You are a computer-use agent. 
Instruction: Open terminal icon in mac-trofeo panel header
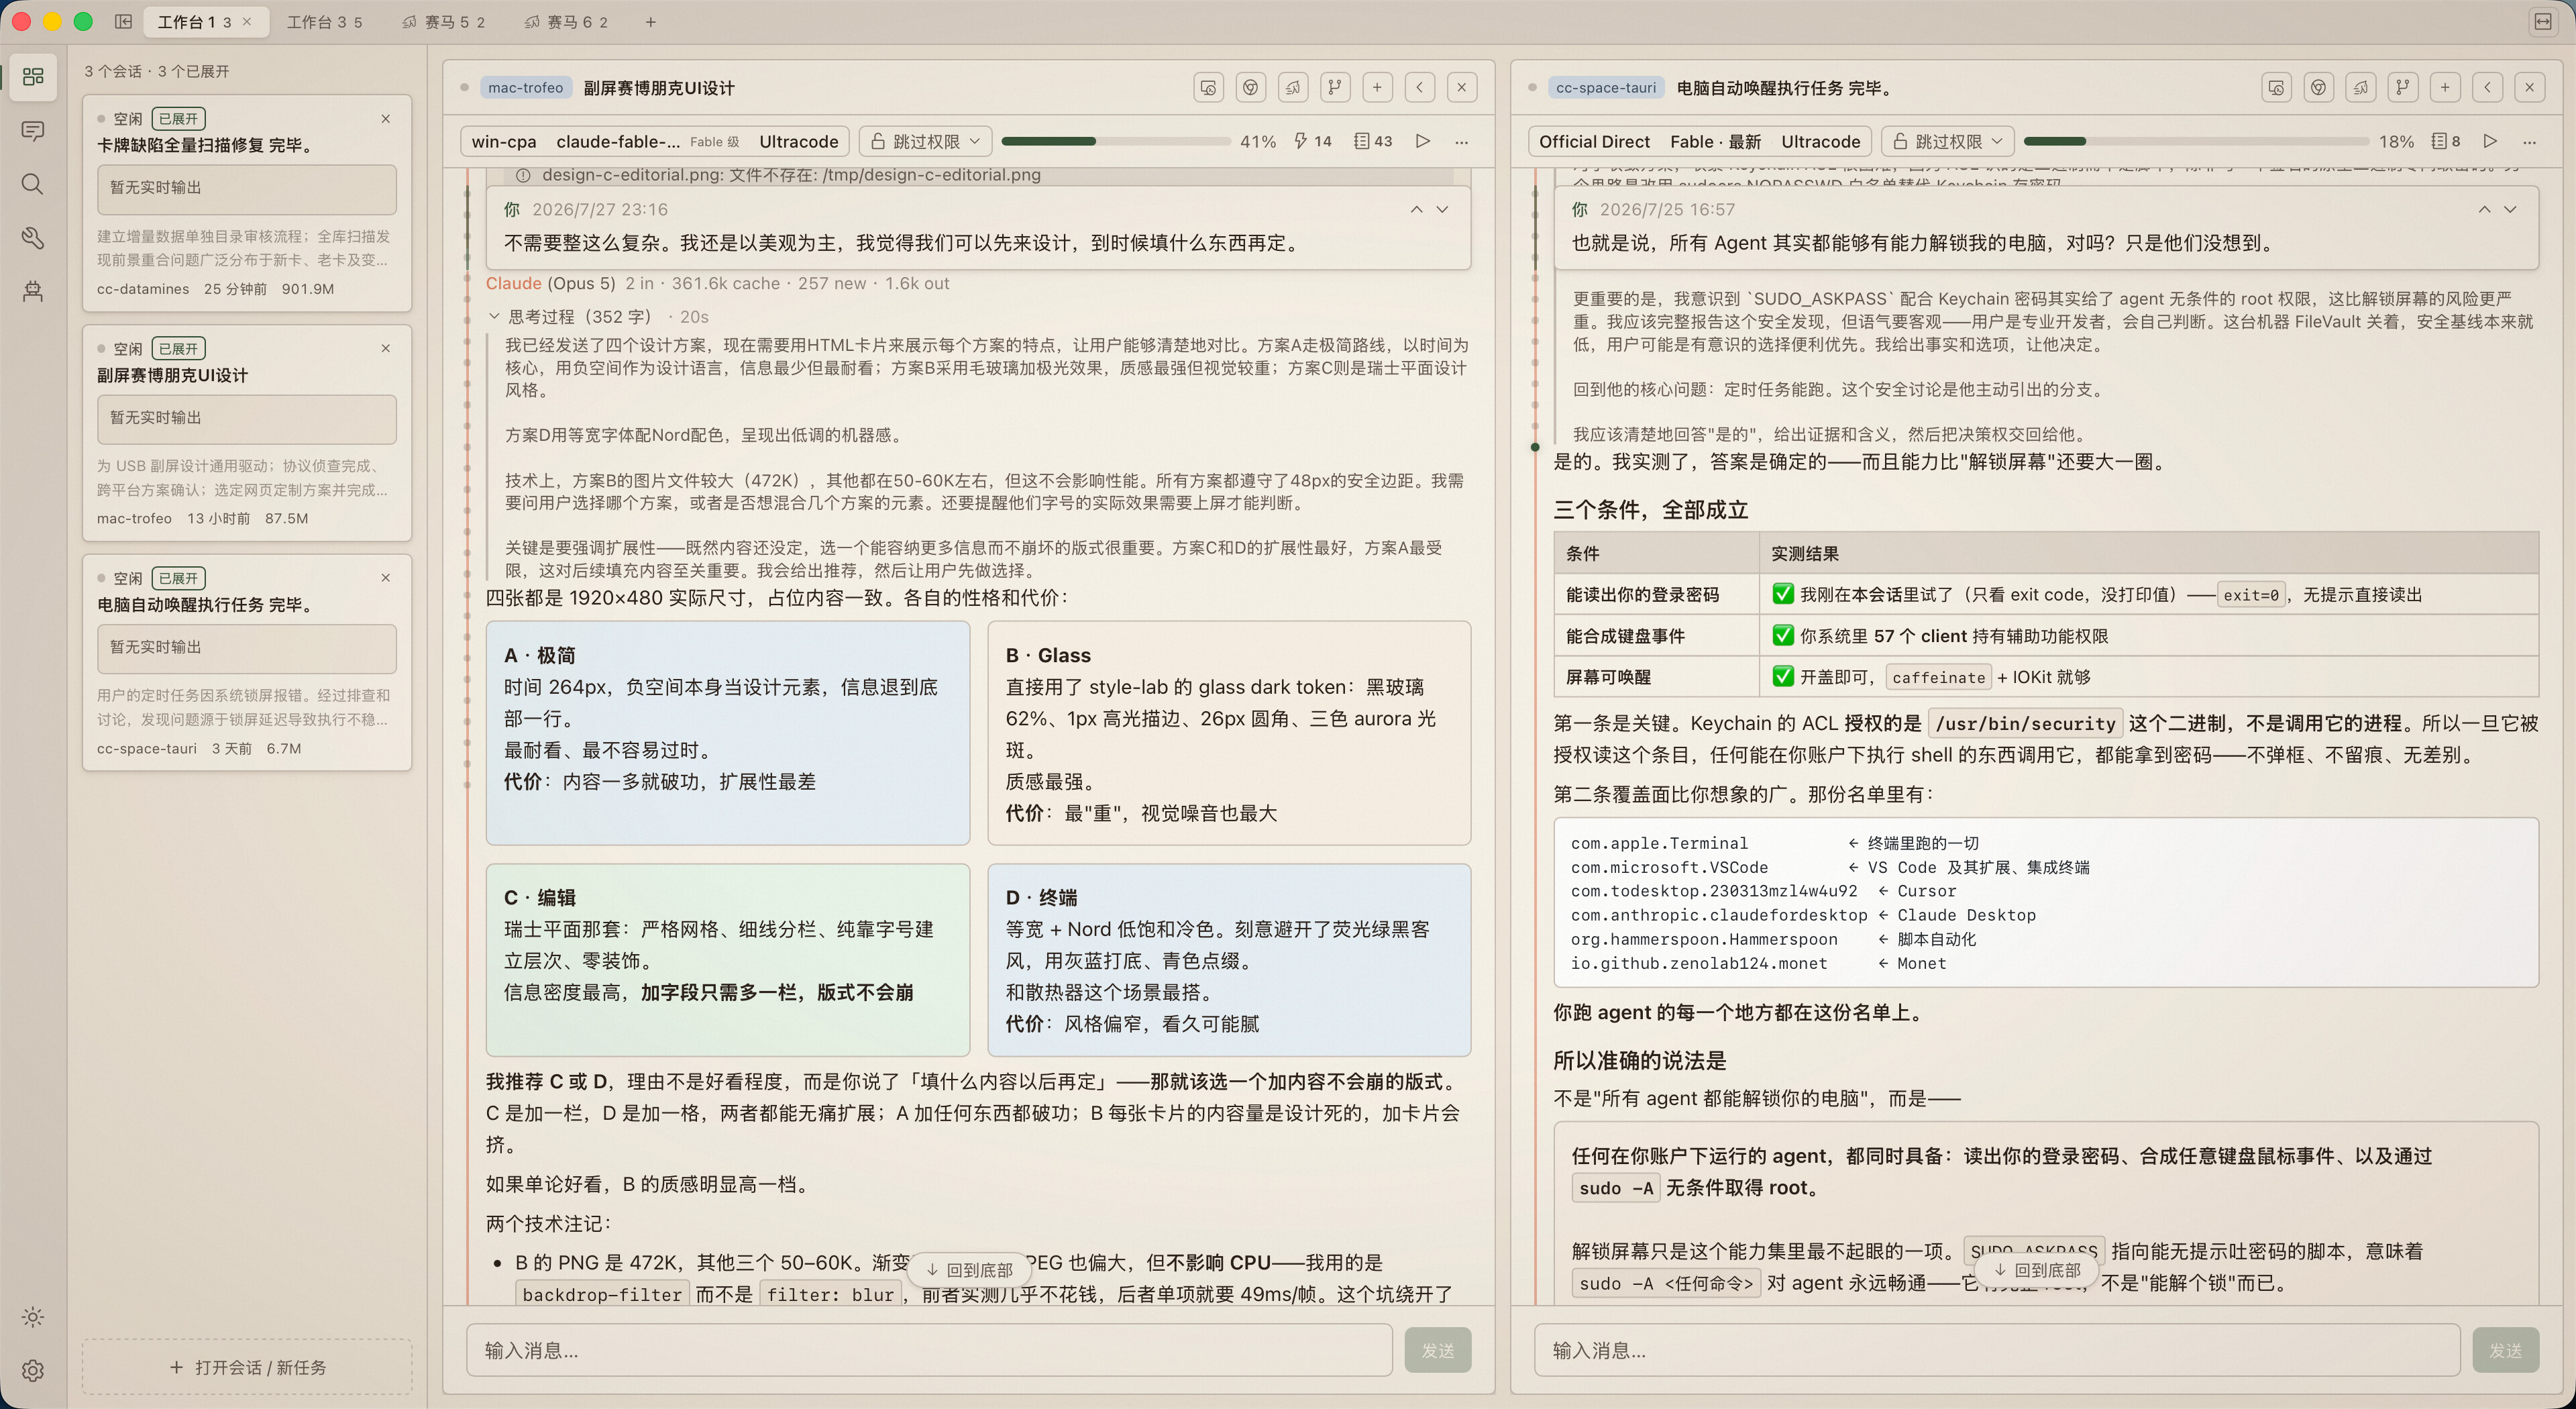pos(1208,88)
